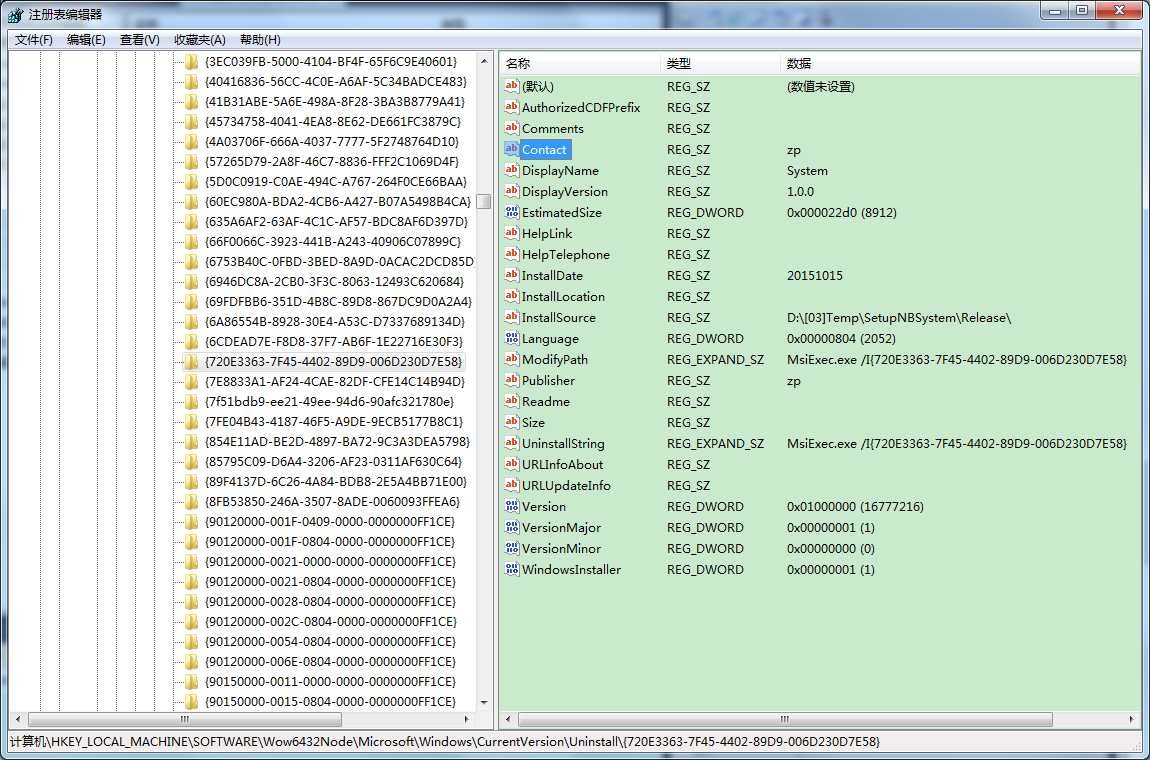The width and height of the screenshot is (1150, 760).
Task: Click the values pane scroll-left arrow
Action: point(508,720)
